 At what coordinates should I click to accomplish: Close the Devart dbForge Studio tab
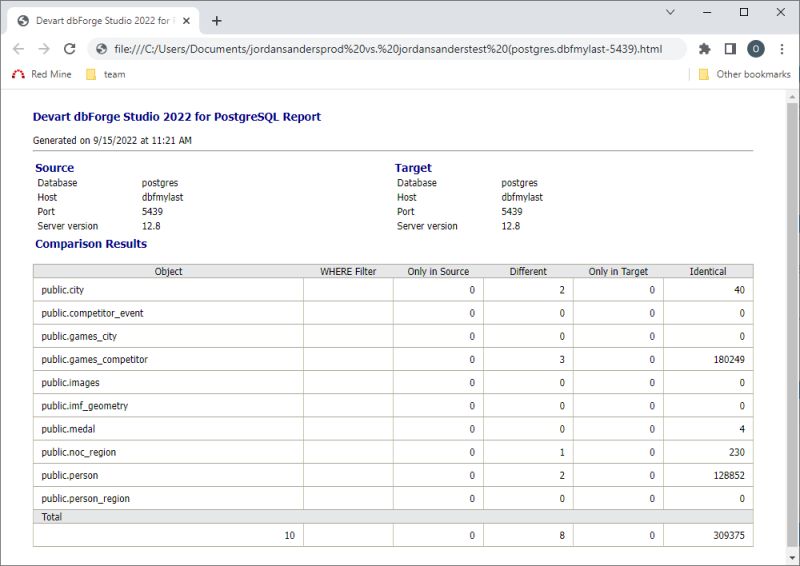coord(186,21)
